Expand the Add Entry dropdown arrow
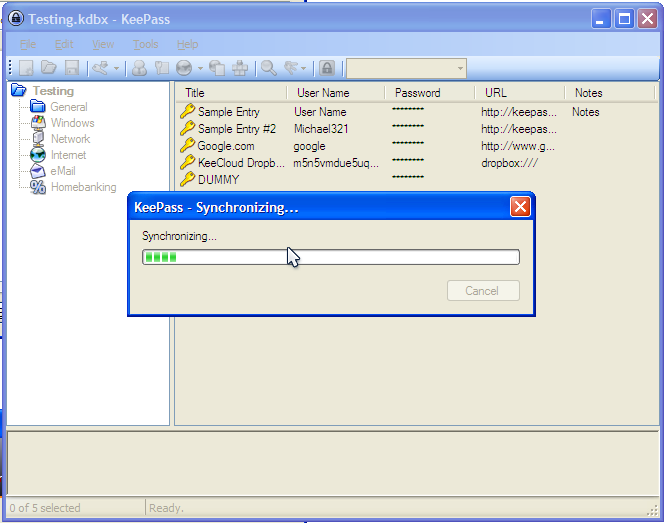This screenshot has height=523, width=664. point(116,68)
